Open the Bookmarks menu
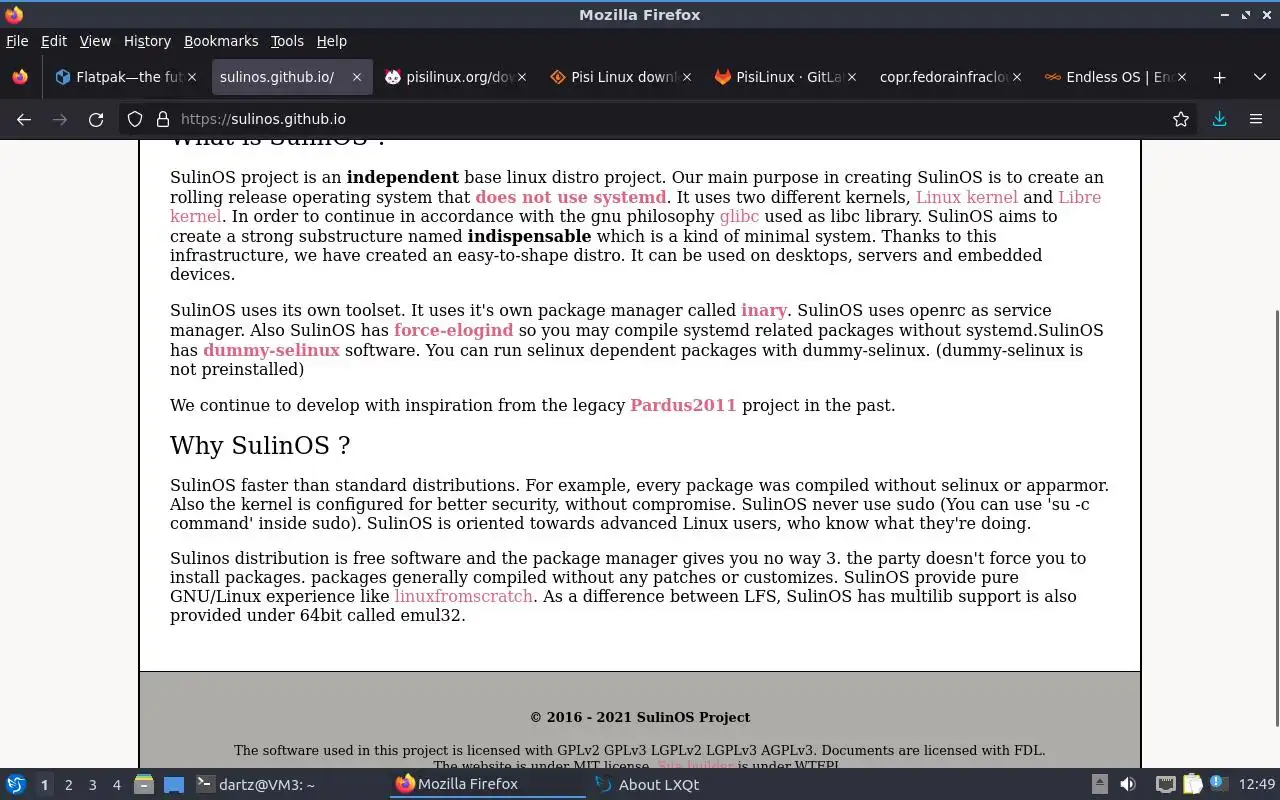The height and width of the screenshot is (800, 1280). pos(221,41)
